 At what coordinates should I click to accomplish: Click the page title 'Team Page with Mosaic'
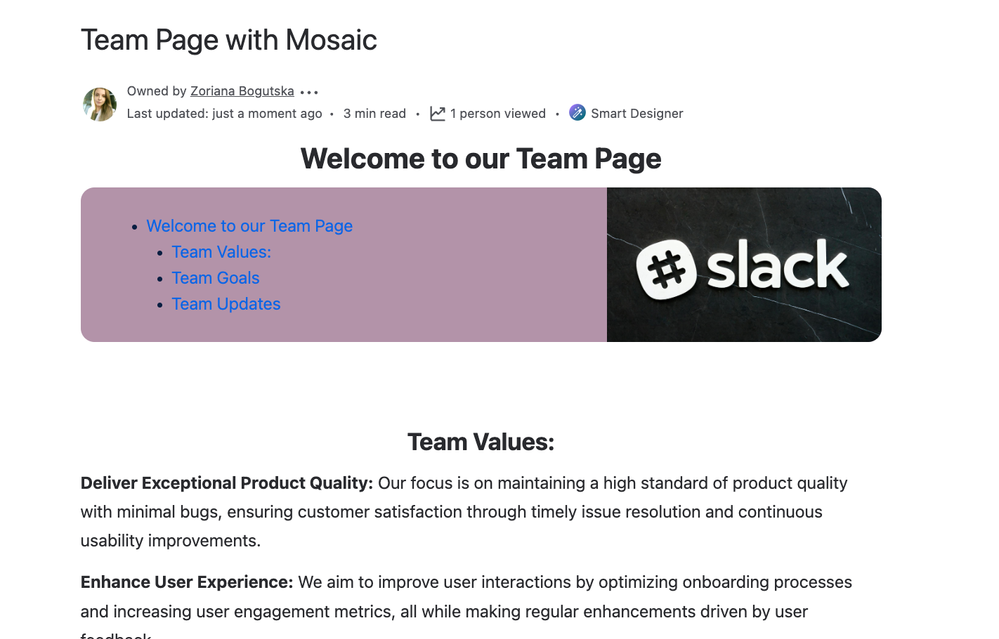coord(228,40)
